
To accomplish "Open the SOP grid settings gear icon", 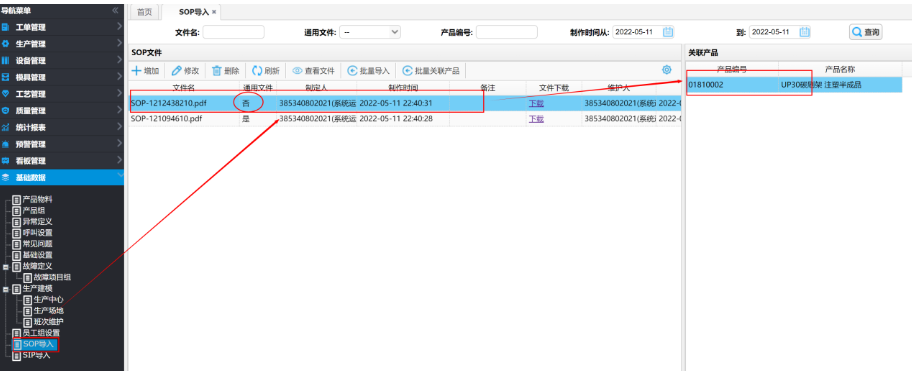I will [667, 70].
